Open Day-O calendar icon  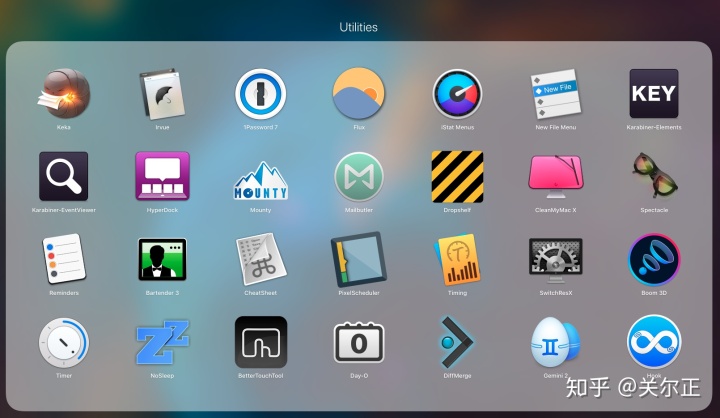pos(359,342)
